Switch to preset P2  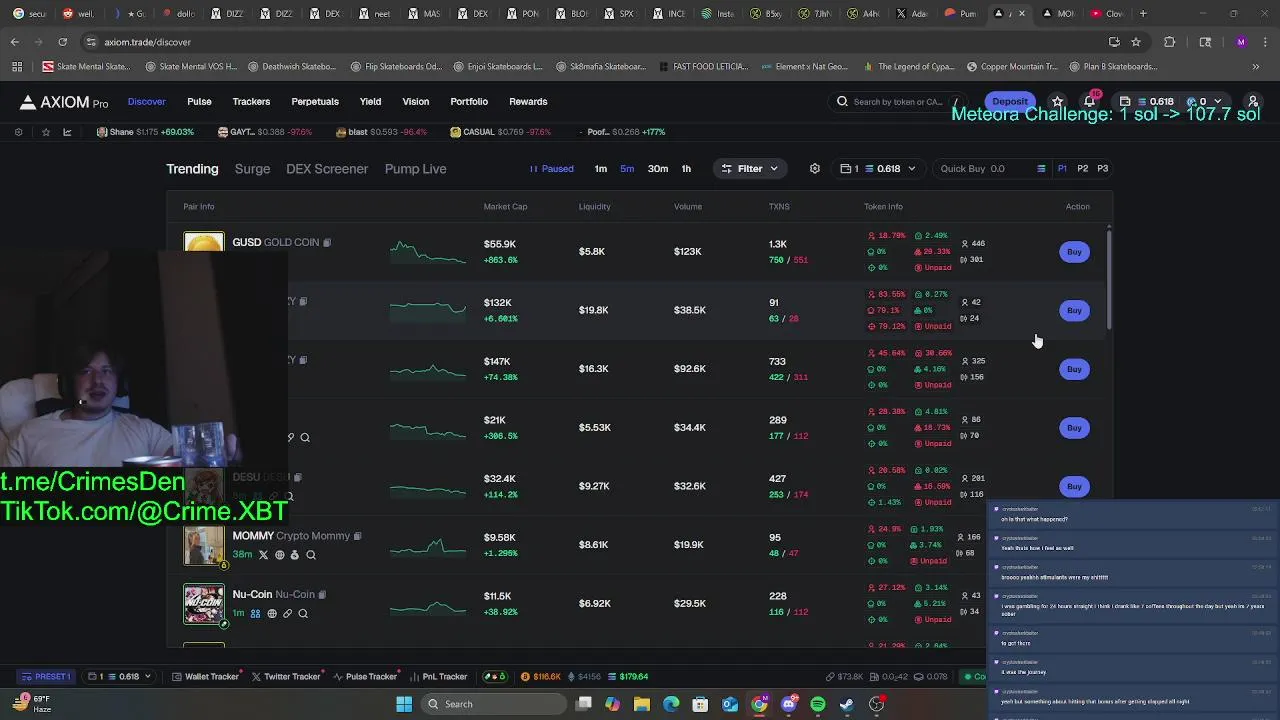(1082, 169)
